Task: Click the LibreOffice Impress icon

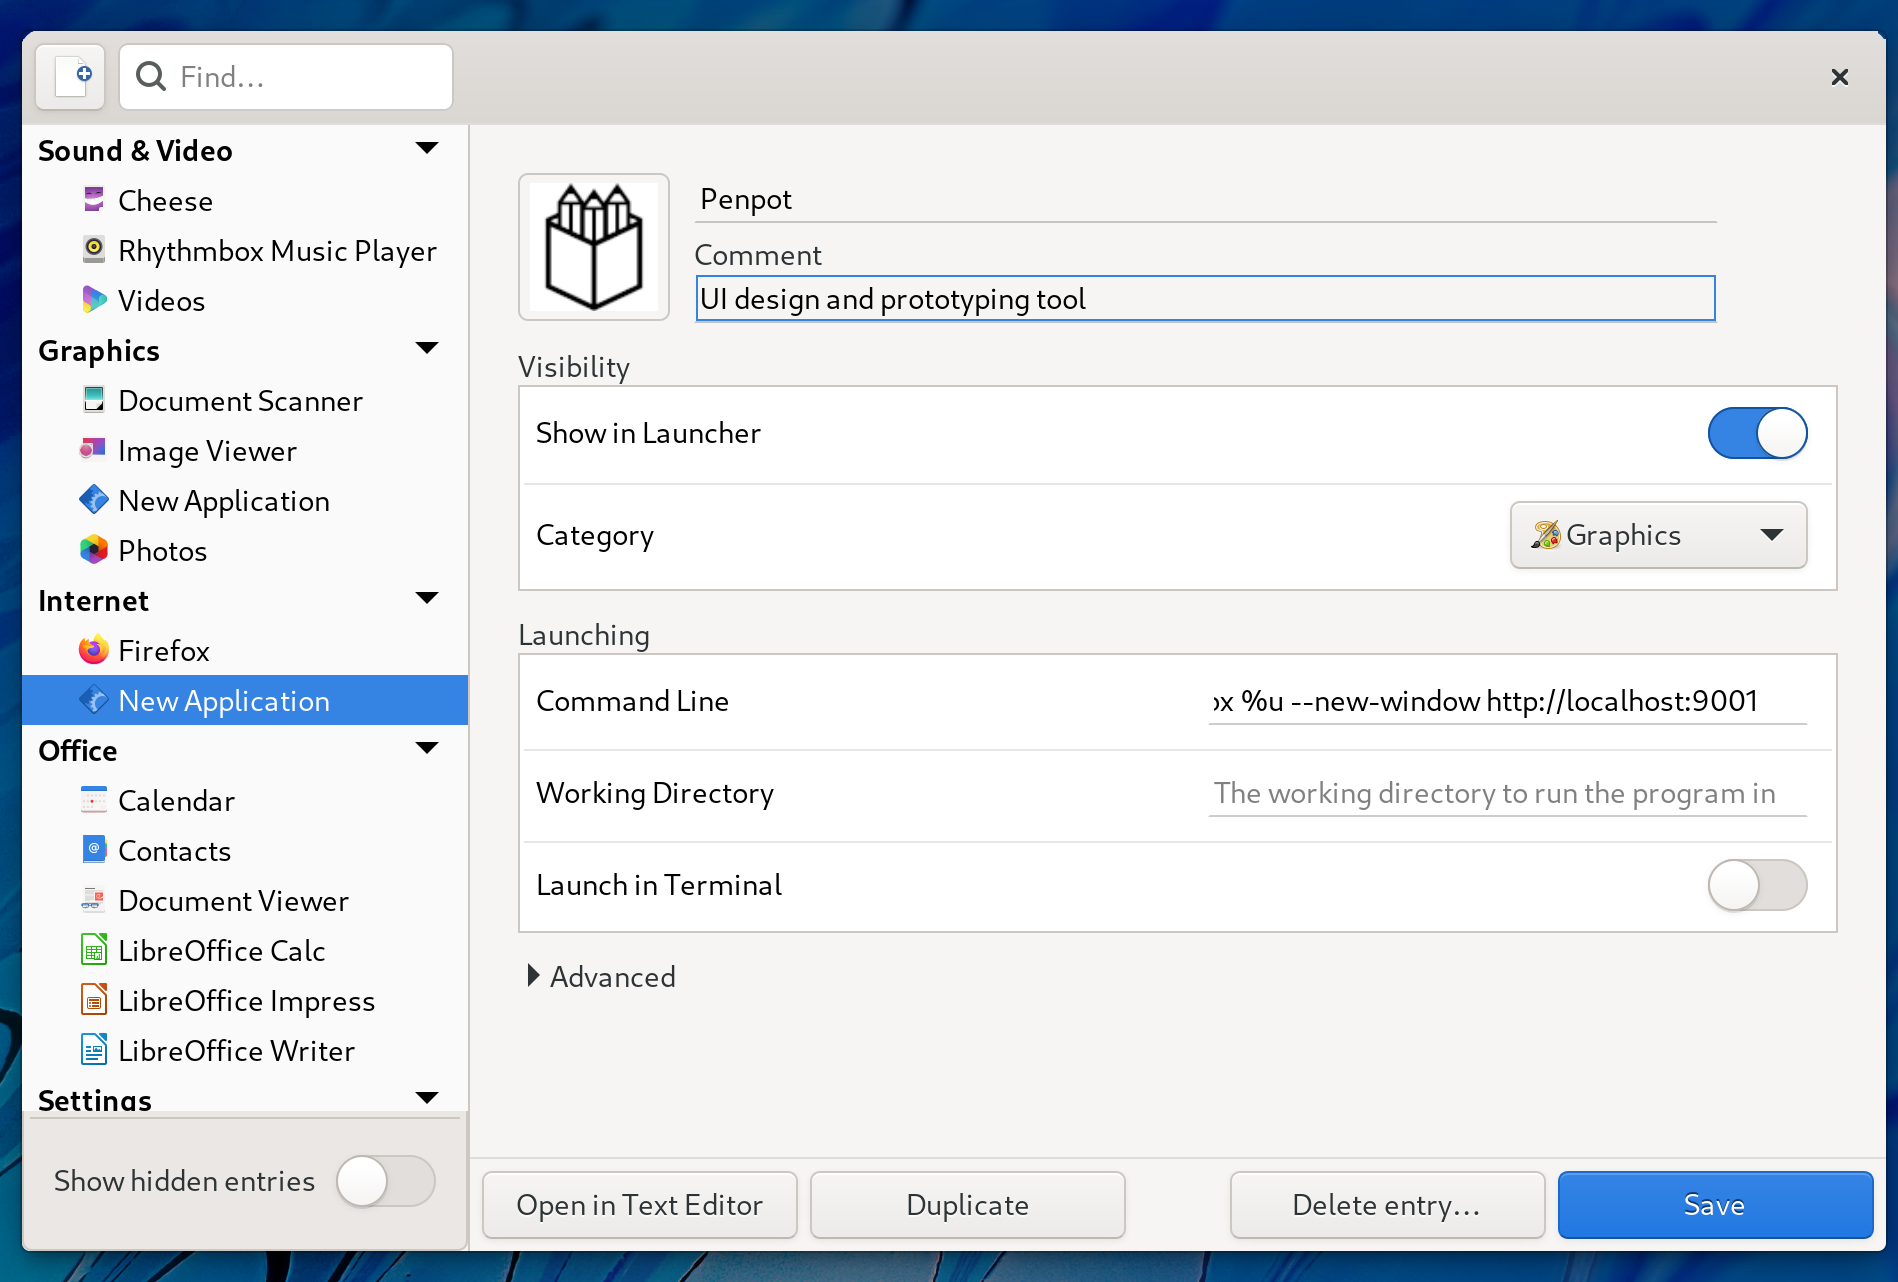Action: point(94,999)
